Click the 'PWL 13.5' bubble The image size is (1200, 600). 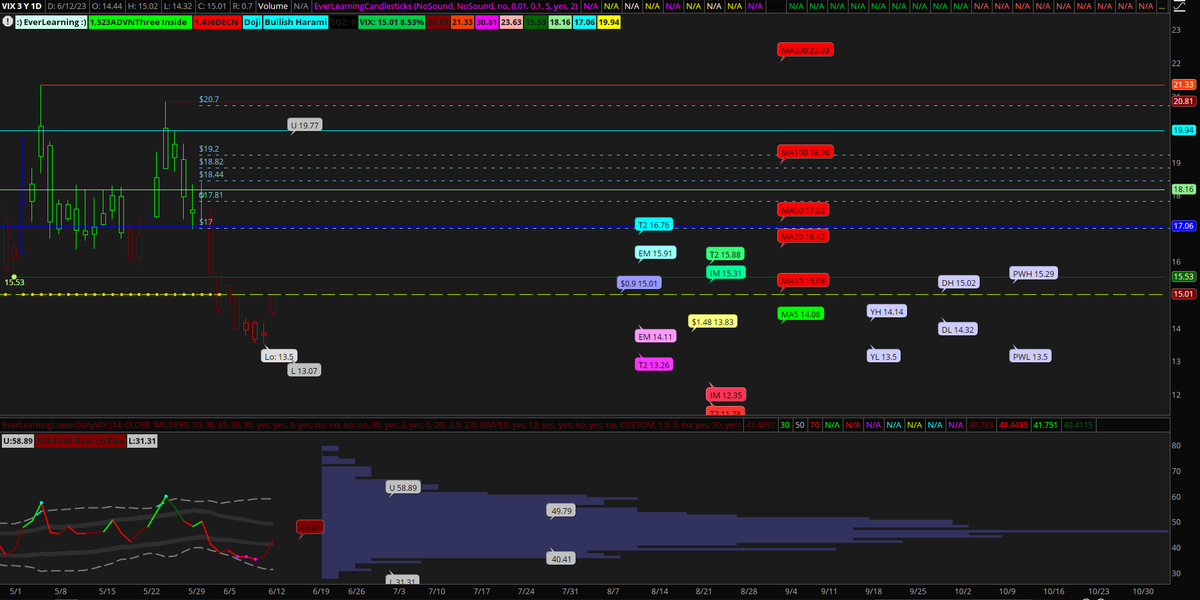tap(1031, 356)
